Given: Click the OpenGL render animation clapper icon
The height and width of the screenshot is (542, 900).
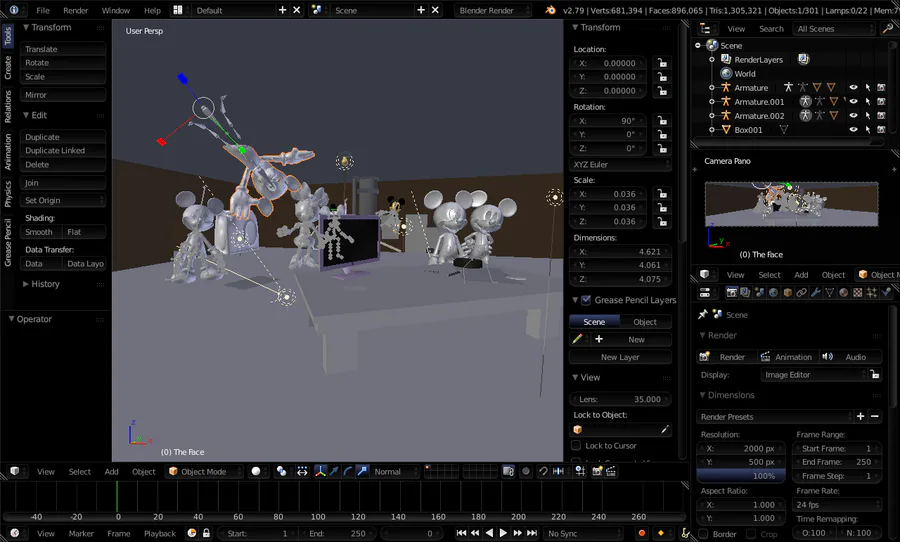Looking at the screenshot, I should 611,471.
